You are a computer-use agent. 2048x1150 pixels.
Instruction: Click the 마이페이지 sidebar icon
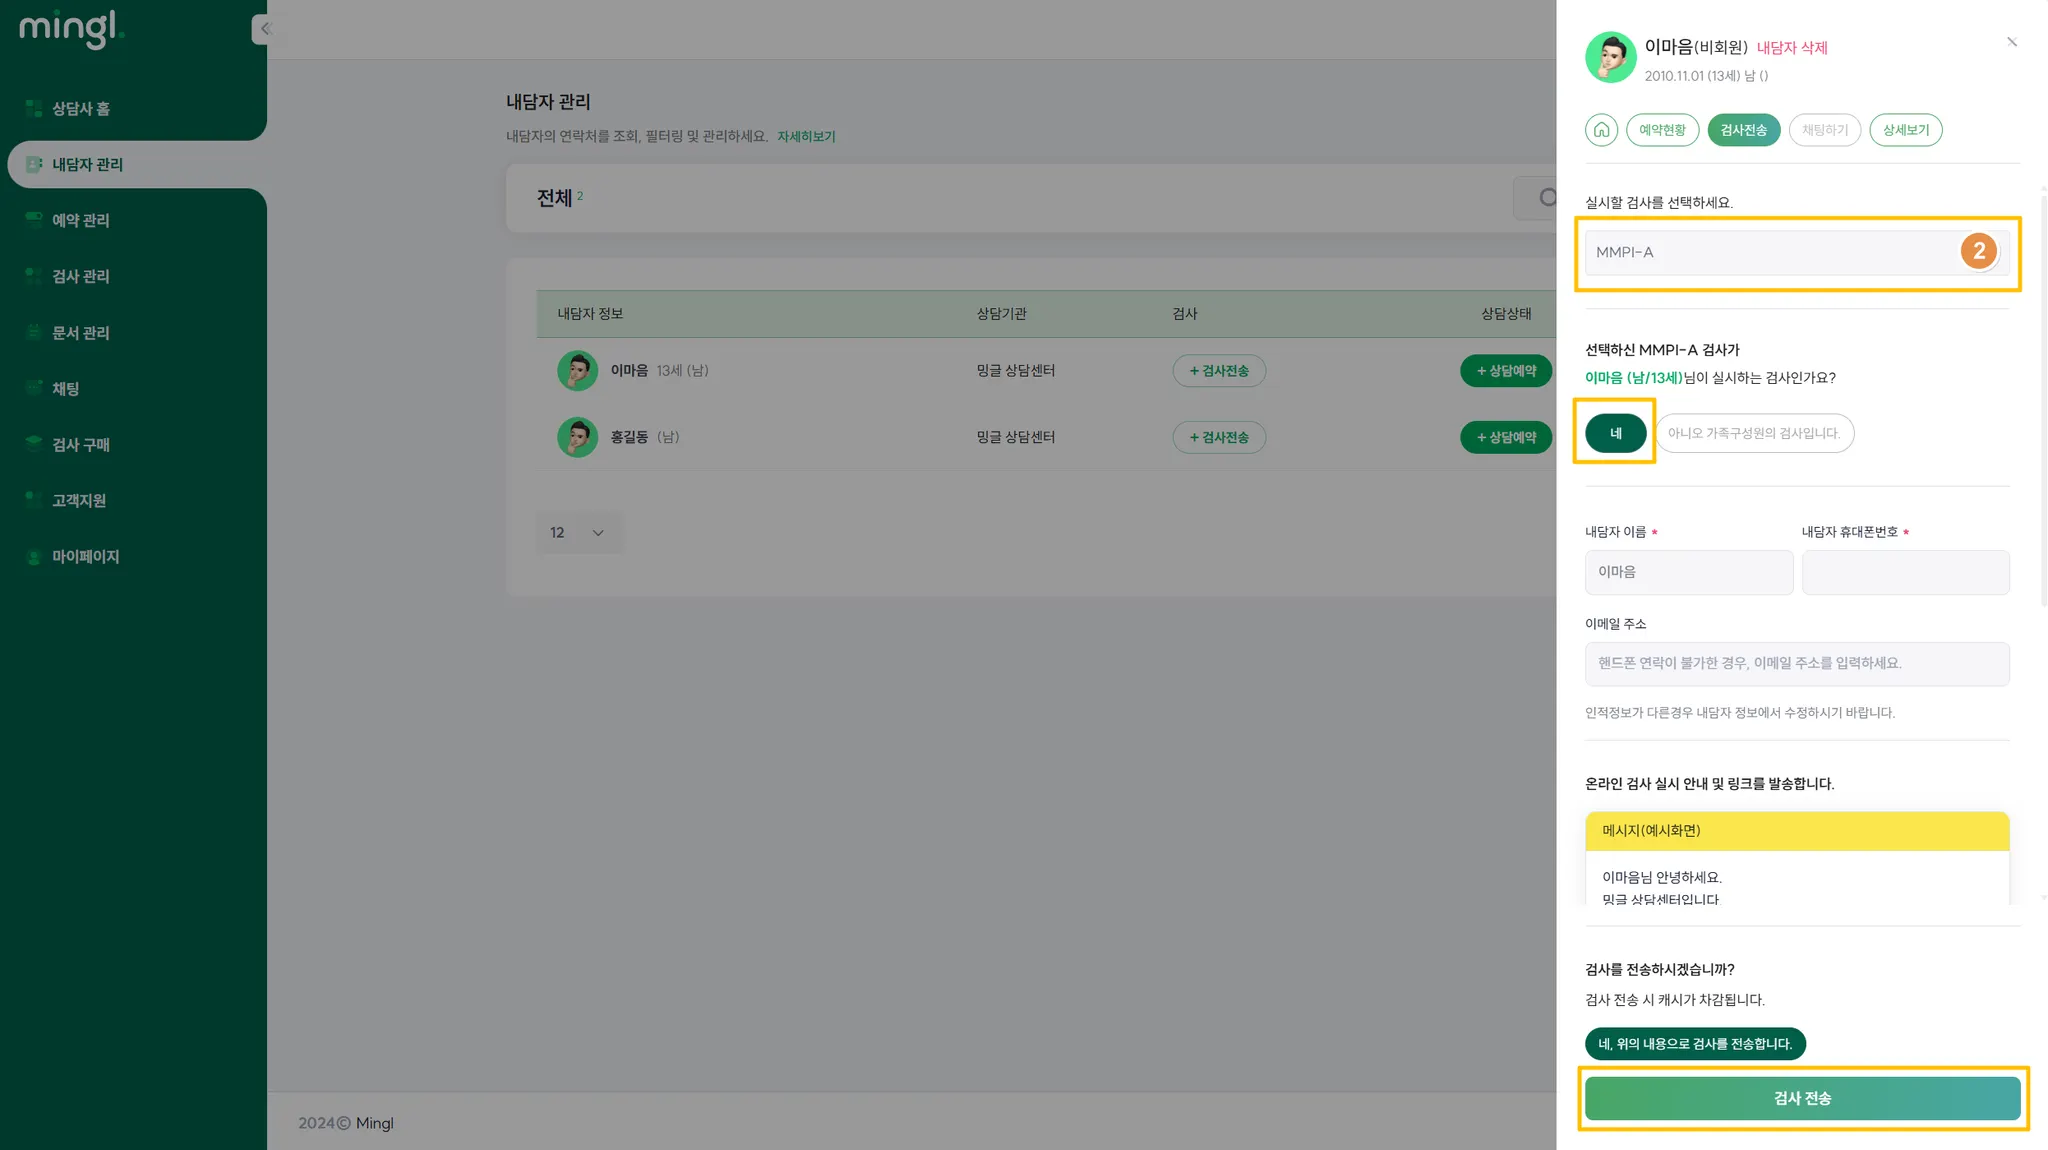point(34,557)
